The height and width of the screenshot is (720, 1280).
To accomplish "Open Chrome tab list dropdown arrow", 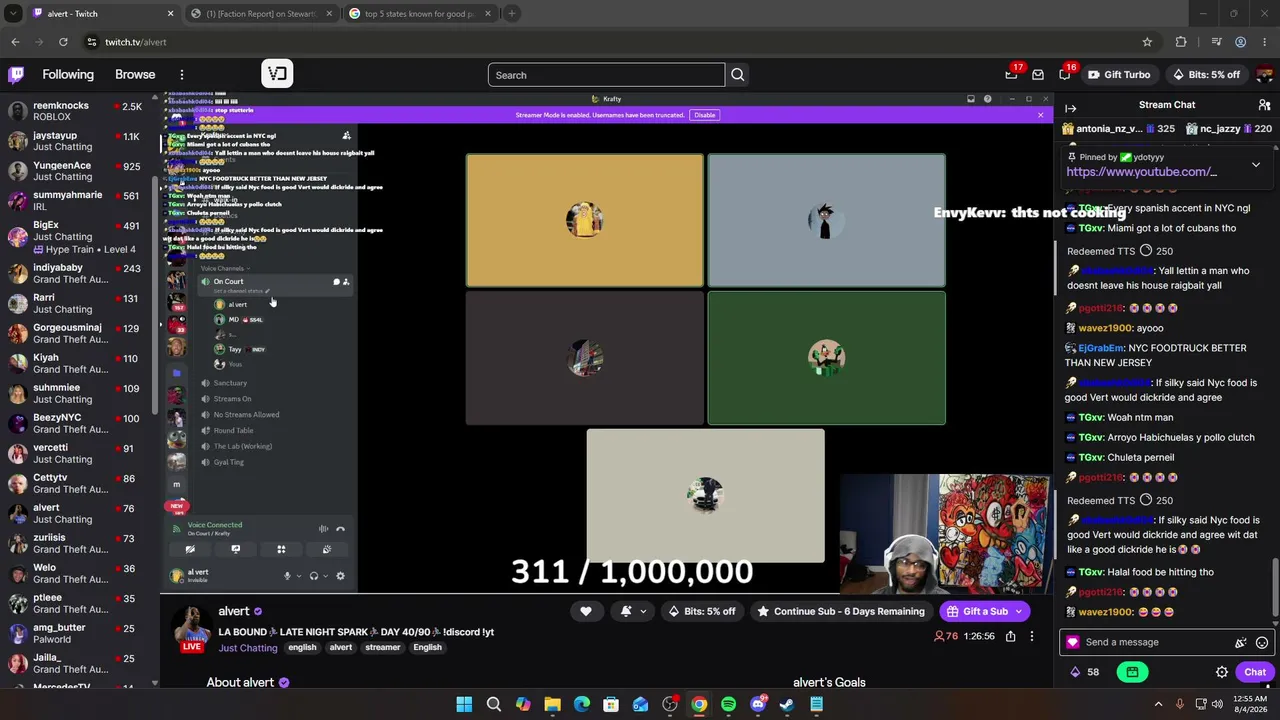I will pyautogui.click(x=13, y=14).
